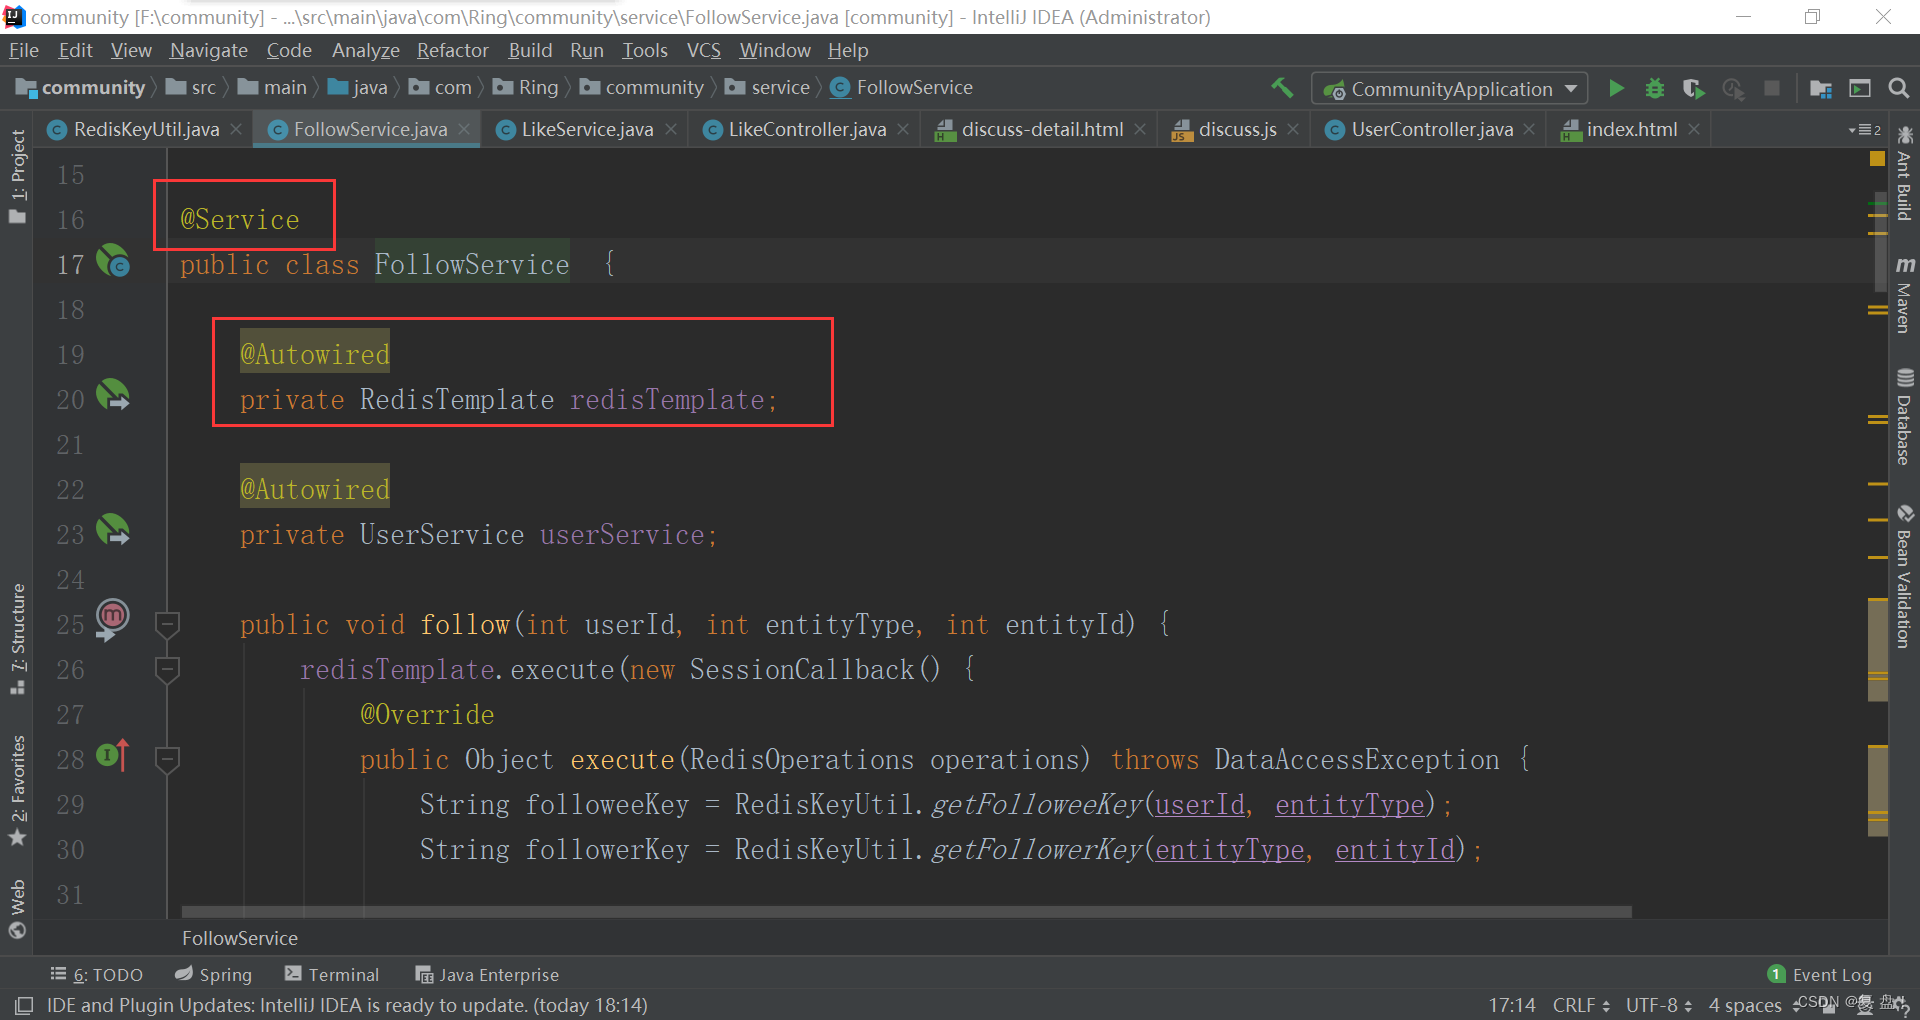Click the getFolloweeKey method call
The height and width of the screenshot is (1020, 1920).
[1037, 805]
